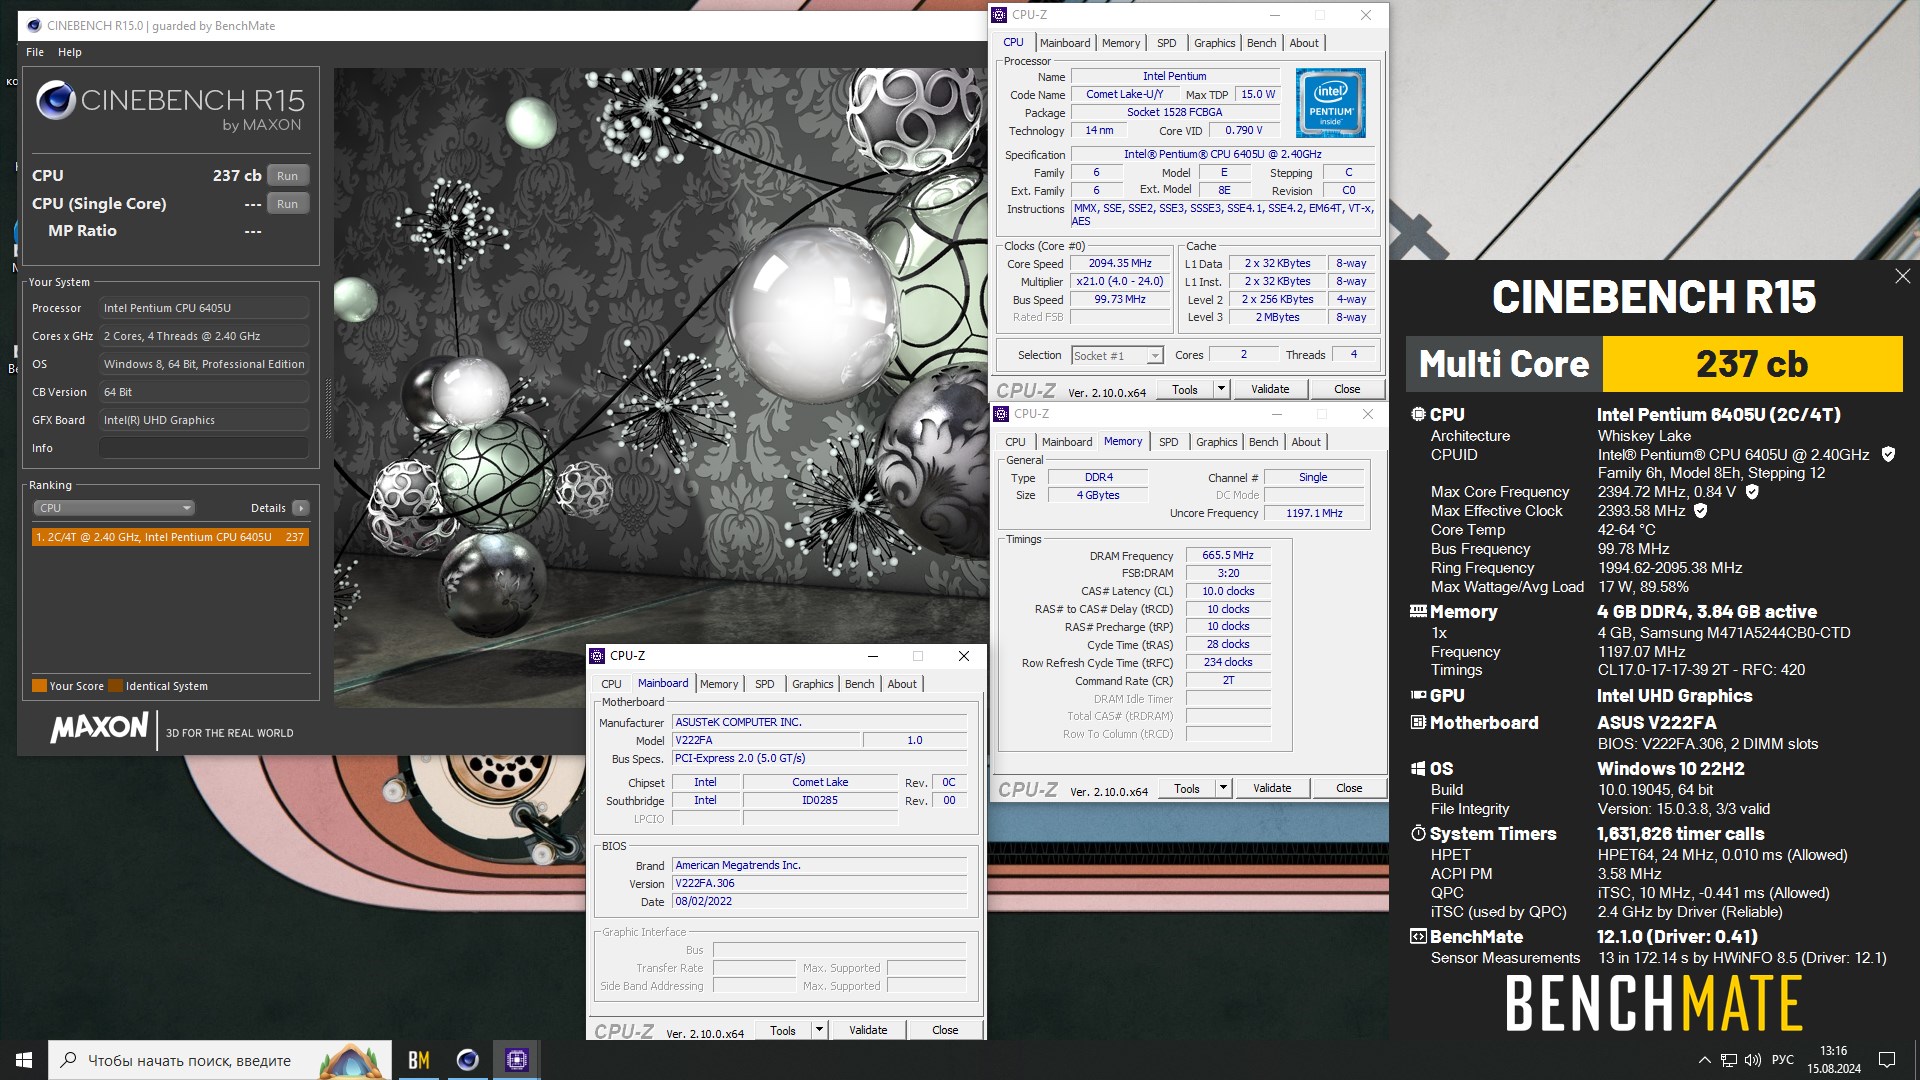Expand the Tools dropdown arrow in CPU-Z CPU window
Image resolution: width=1920 pixels, height=1080 pixels.
tap(1221, 389)
